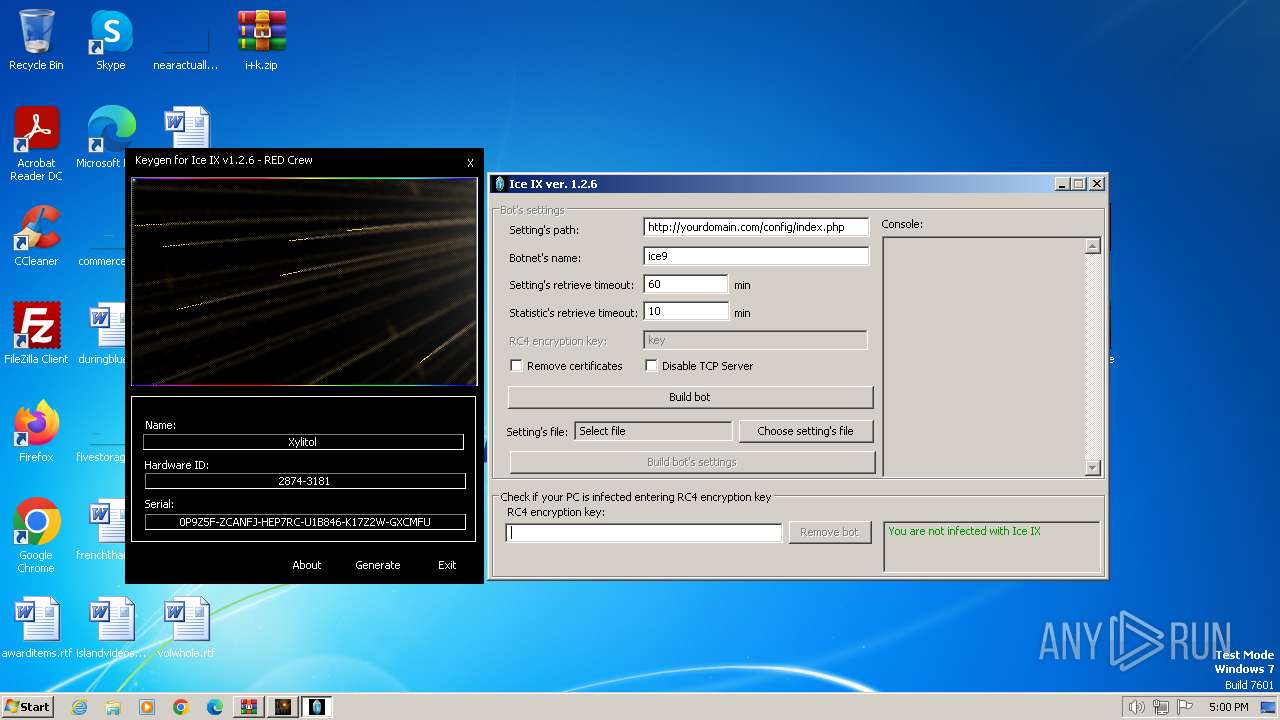Open Windows Media Player from the taskbar
The height and width of the screenshot is (720, 1280).
tap(147, 707)
